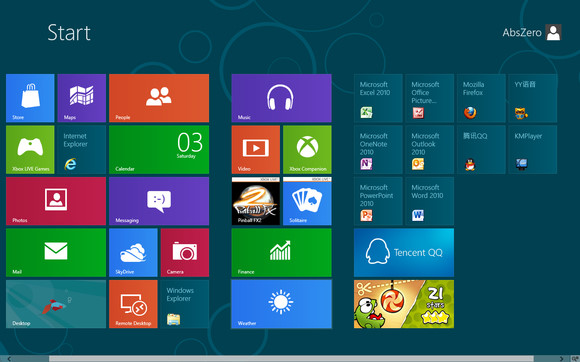Open the Messaging tile
Viewport: 580px width, 362px height.
[159, 201]
